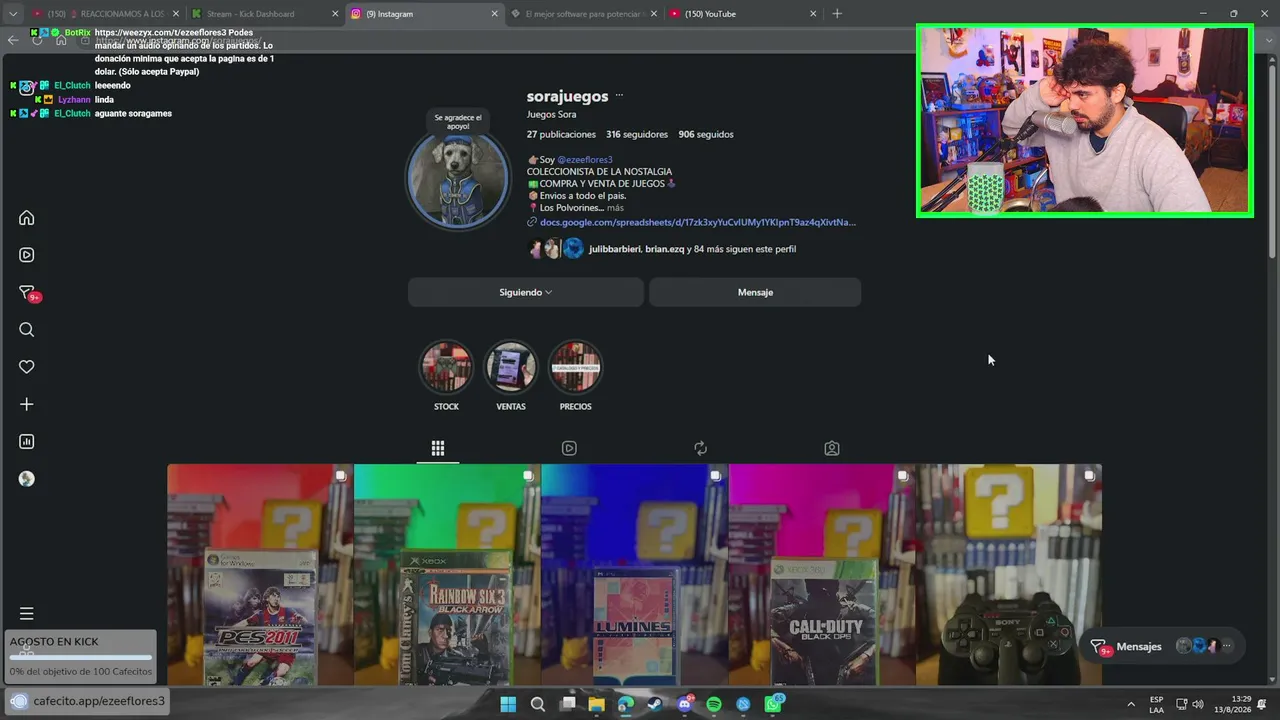Screen dimensions: 1280x720
Task: Switch to REACCIONAMOS A LOS tab
Action: [x=103, y=14]
